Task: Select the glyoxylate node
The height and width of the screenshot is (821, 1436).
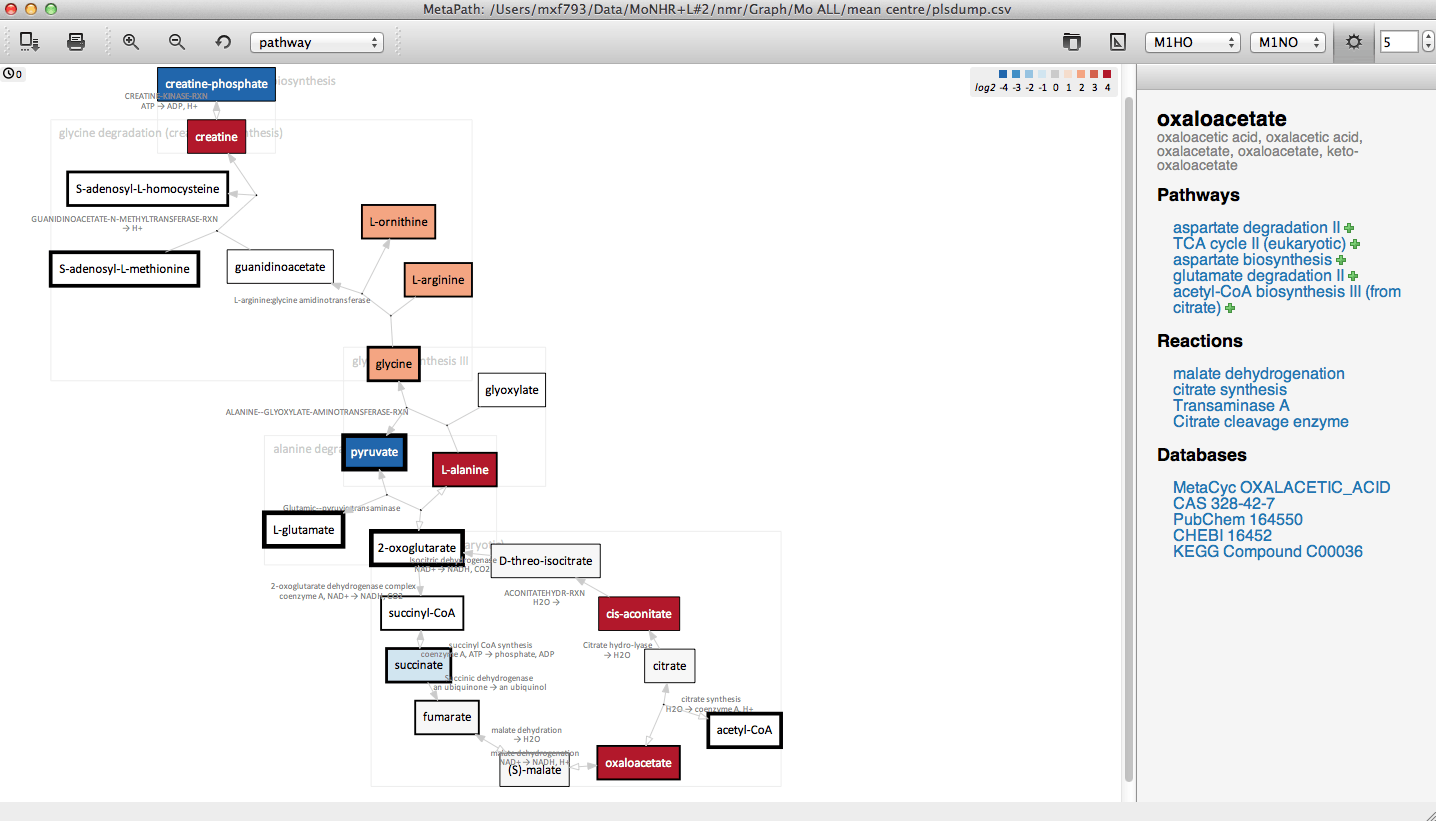Action: click(512, 390)
